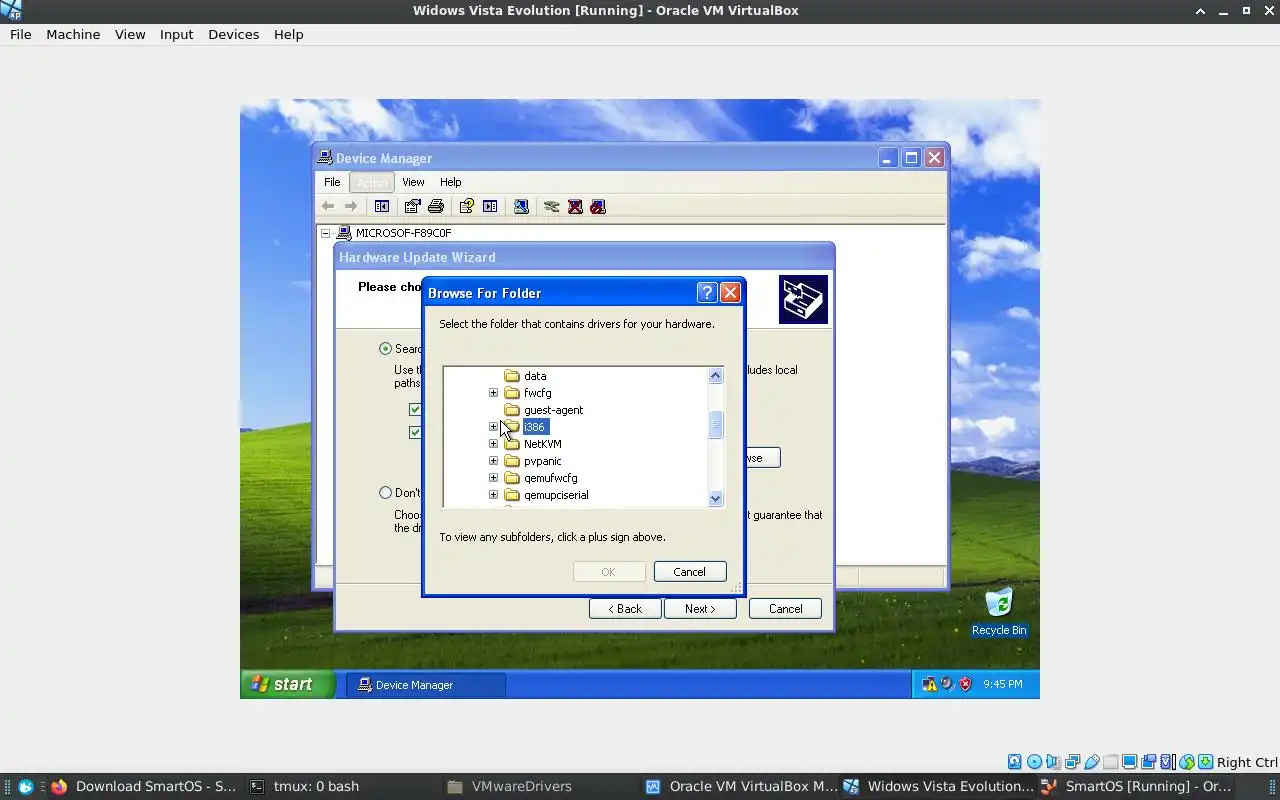Click Cancel in Hardware Update Wizard

(785, 608)
